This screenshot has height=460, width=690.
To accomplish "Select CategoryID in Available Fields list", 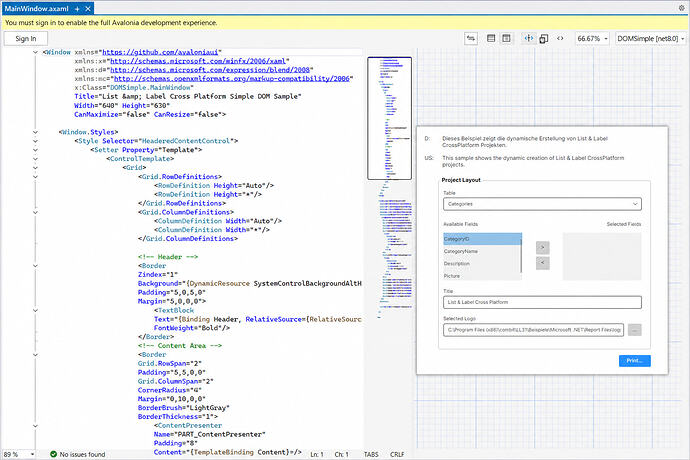I will (482, 239).
